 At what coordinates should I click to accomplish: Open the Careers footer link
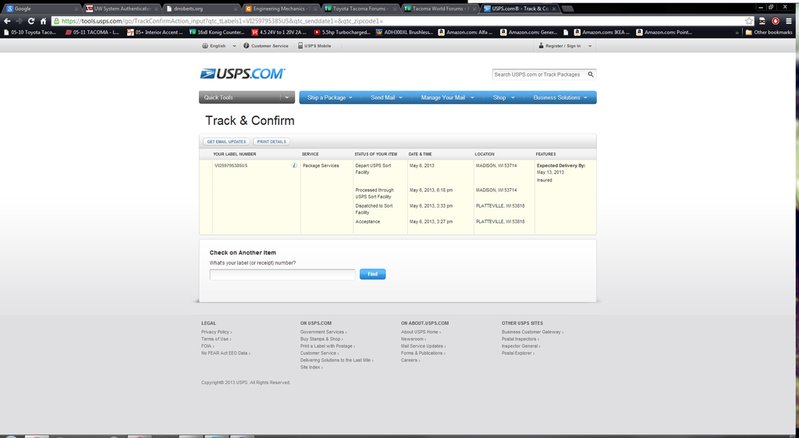(410, 360)
